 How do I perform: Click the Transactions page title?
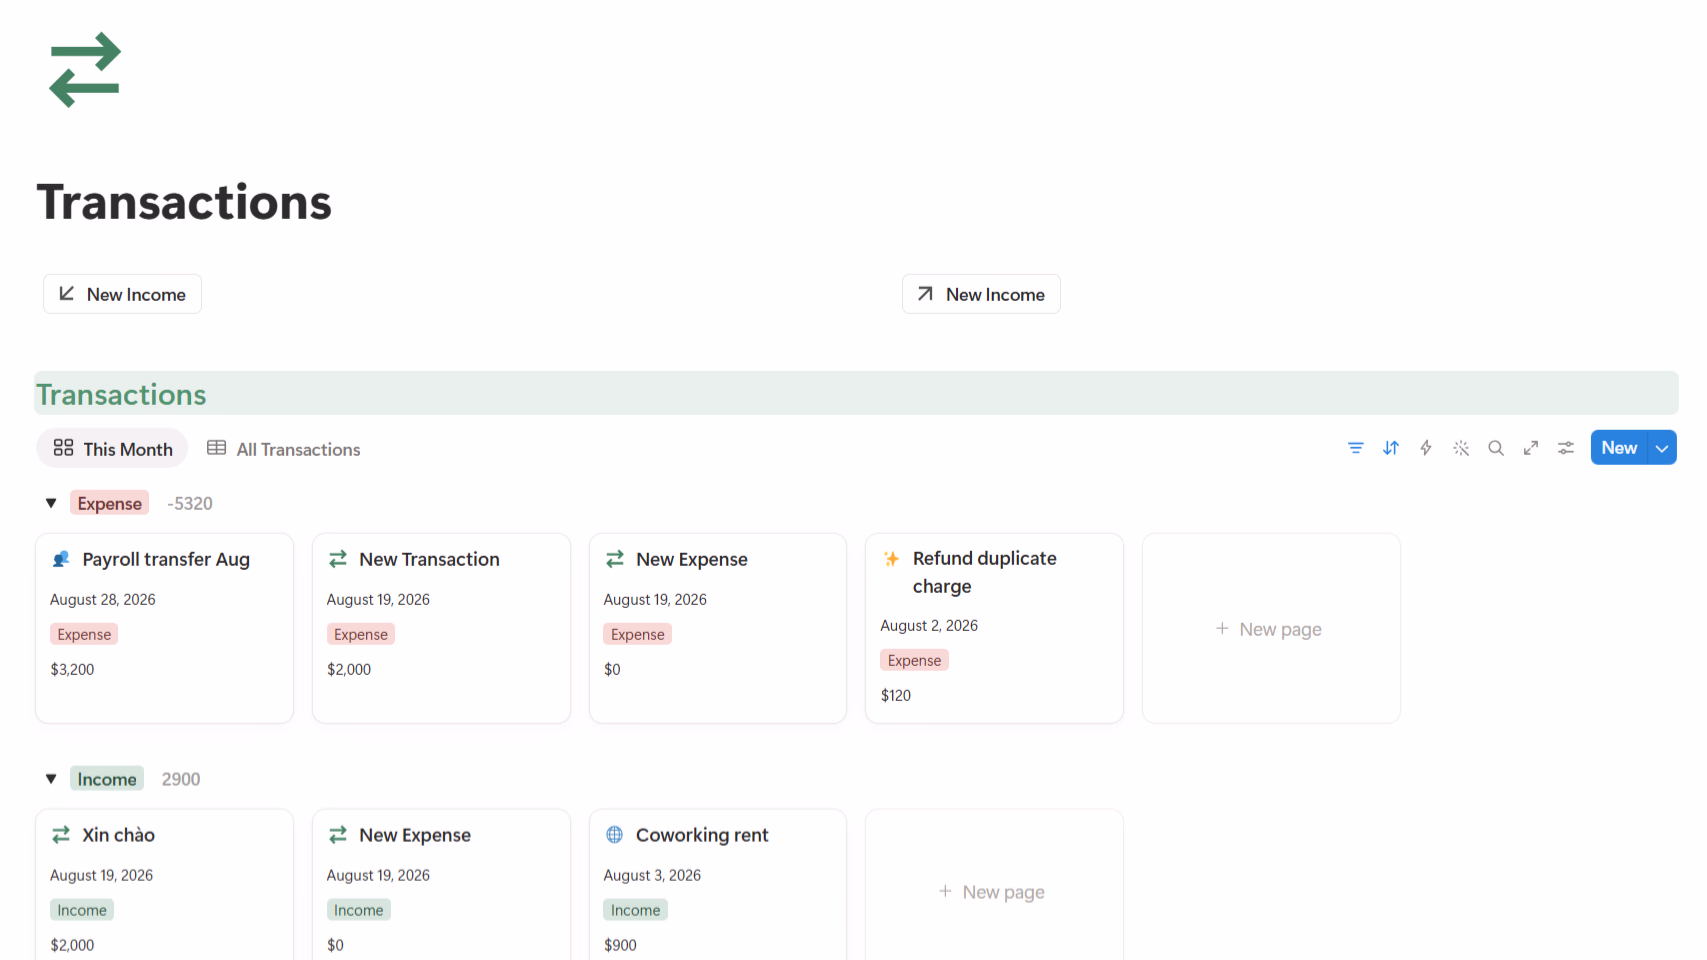pyautogui.click(x=184, y=202)
